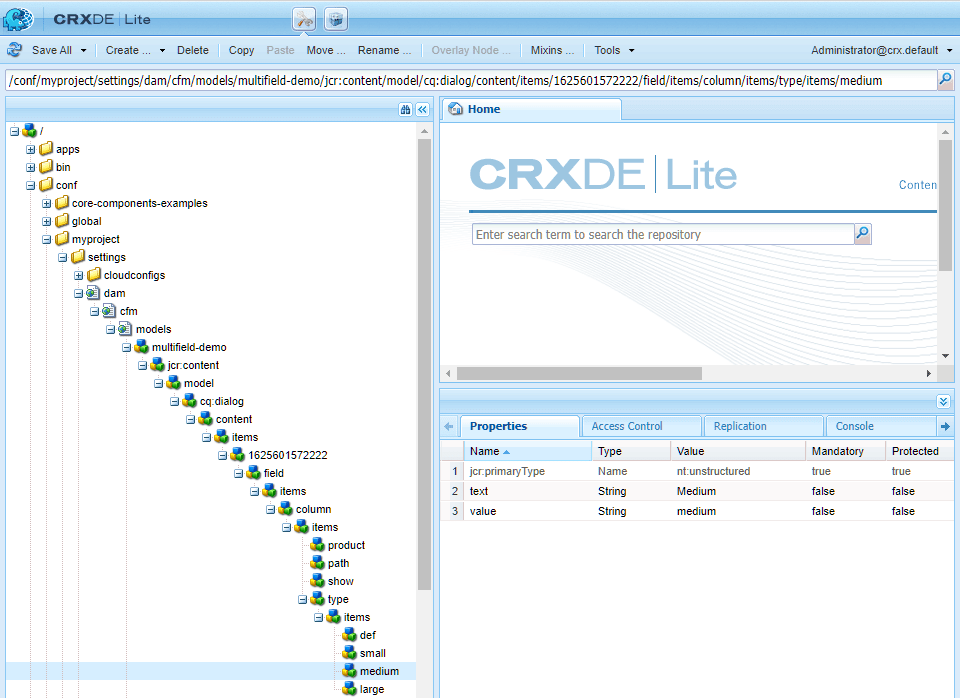Select the def node in tree
This screenshot has width=960, height=698.
[367, 635]
